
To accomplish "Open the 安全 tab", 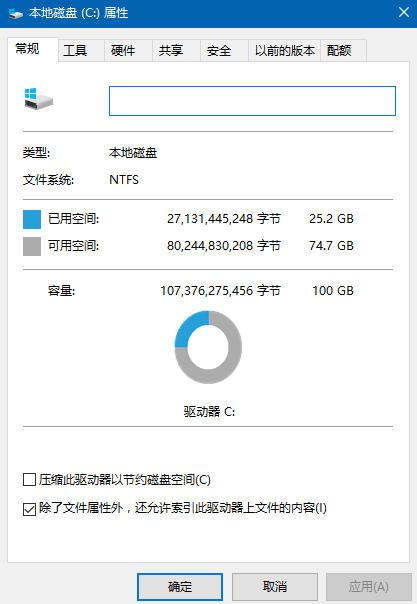I will pyautogui.click(x=224, y=50).
